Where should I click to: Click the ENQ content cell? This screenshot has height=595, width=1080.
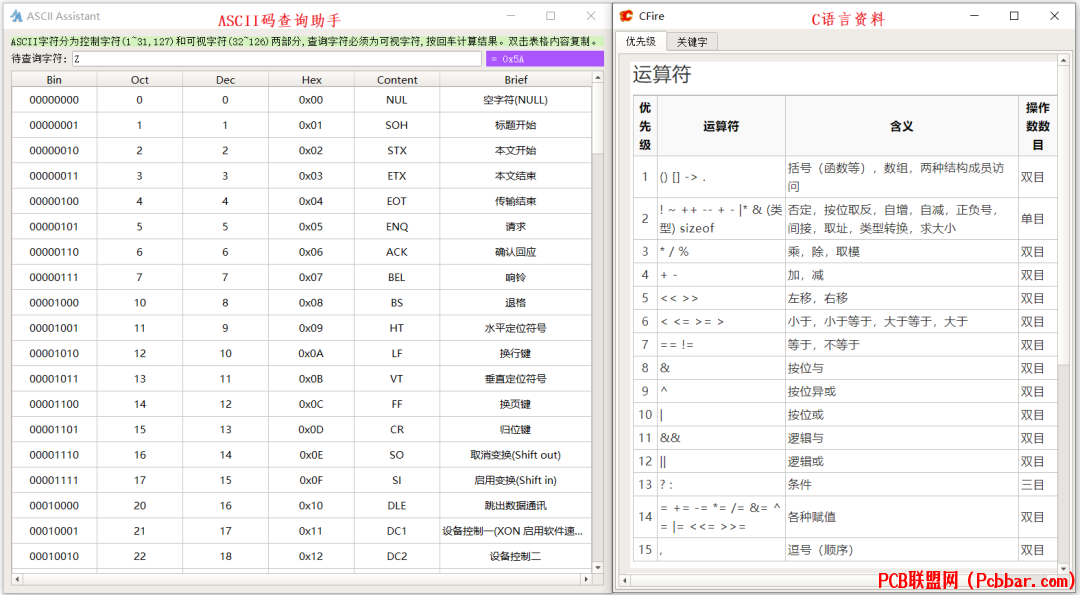[397, 227]
